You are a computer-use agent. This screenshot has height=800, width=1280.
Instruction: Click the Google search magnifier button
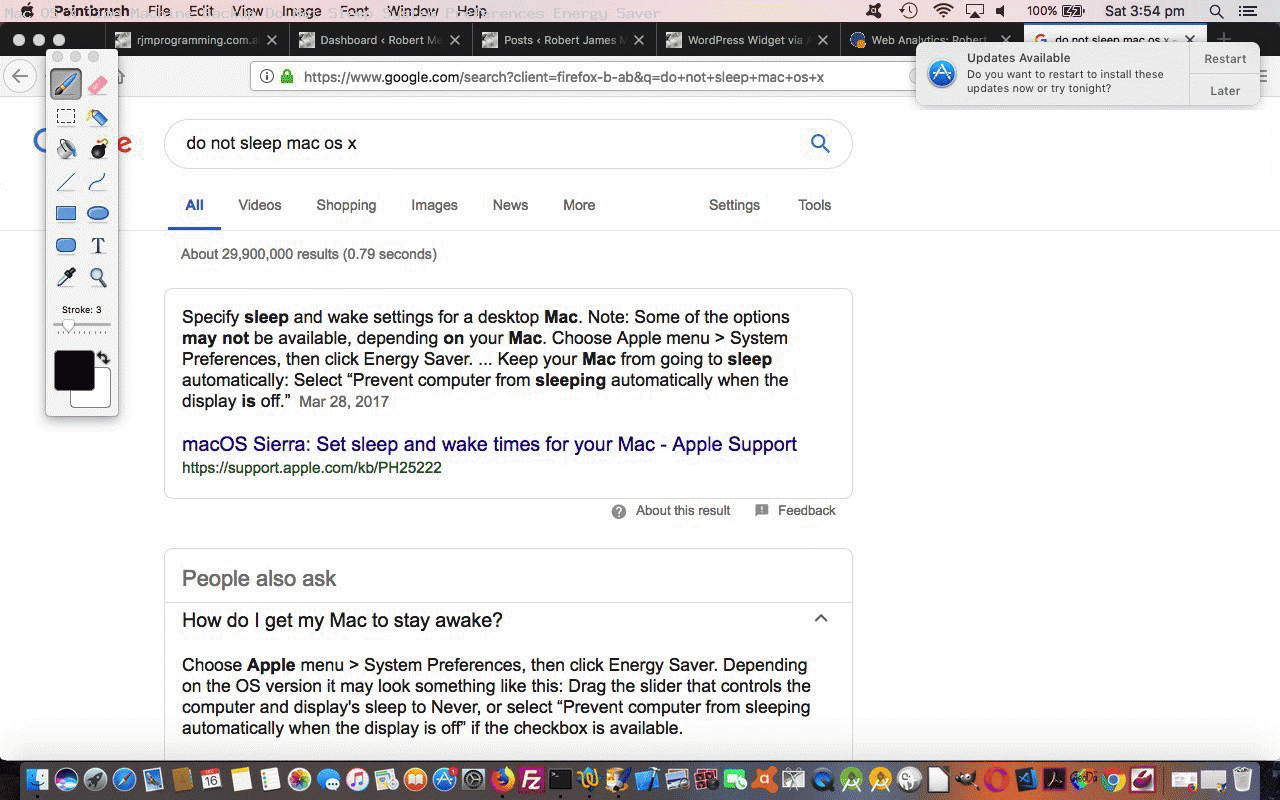pyautogui.click(x=820, y=143)
